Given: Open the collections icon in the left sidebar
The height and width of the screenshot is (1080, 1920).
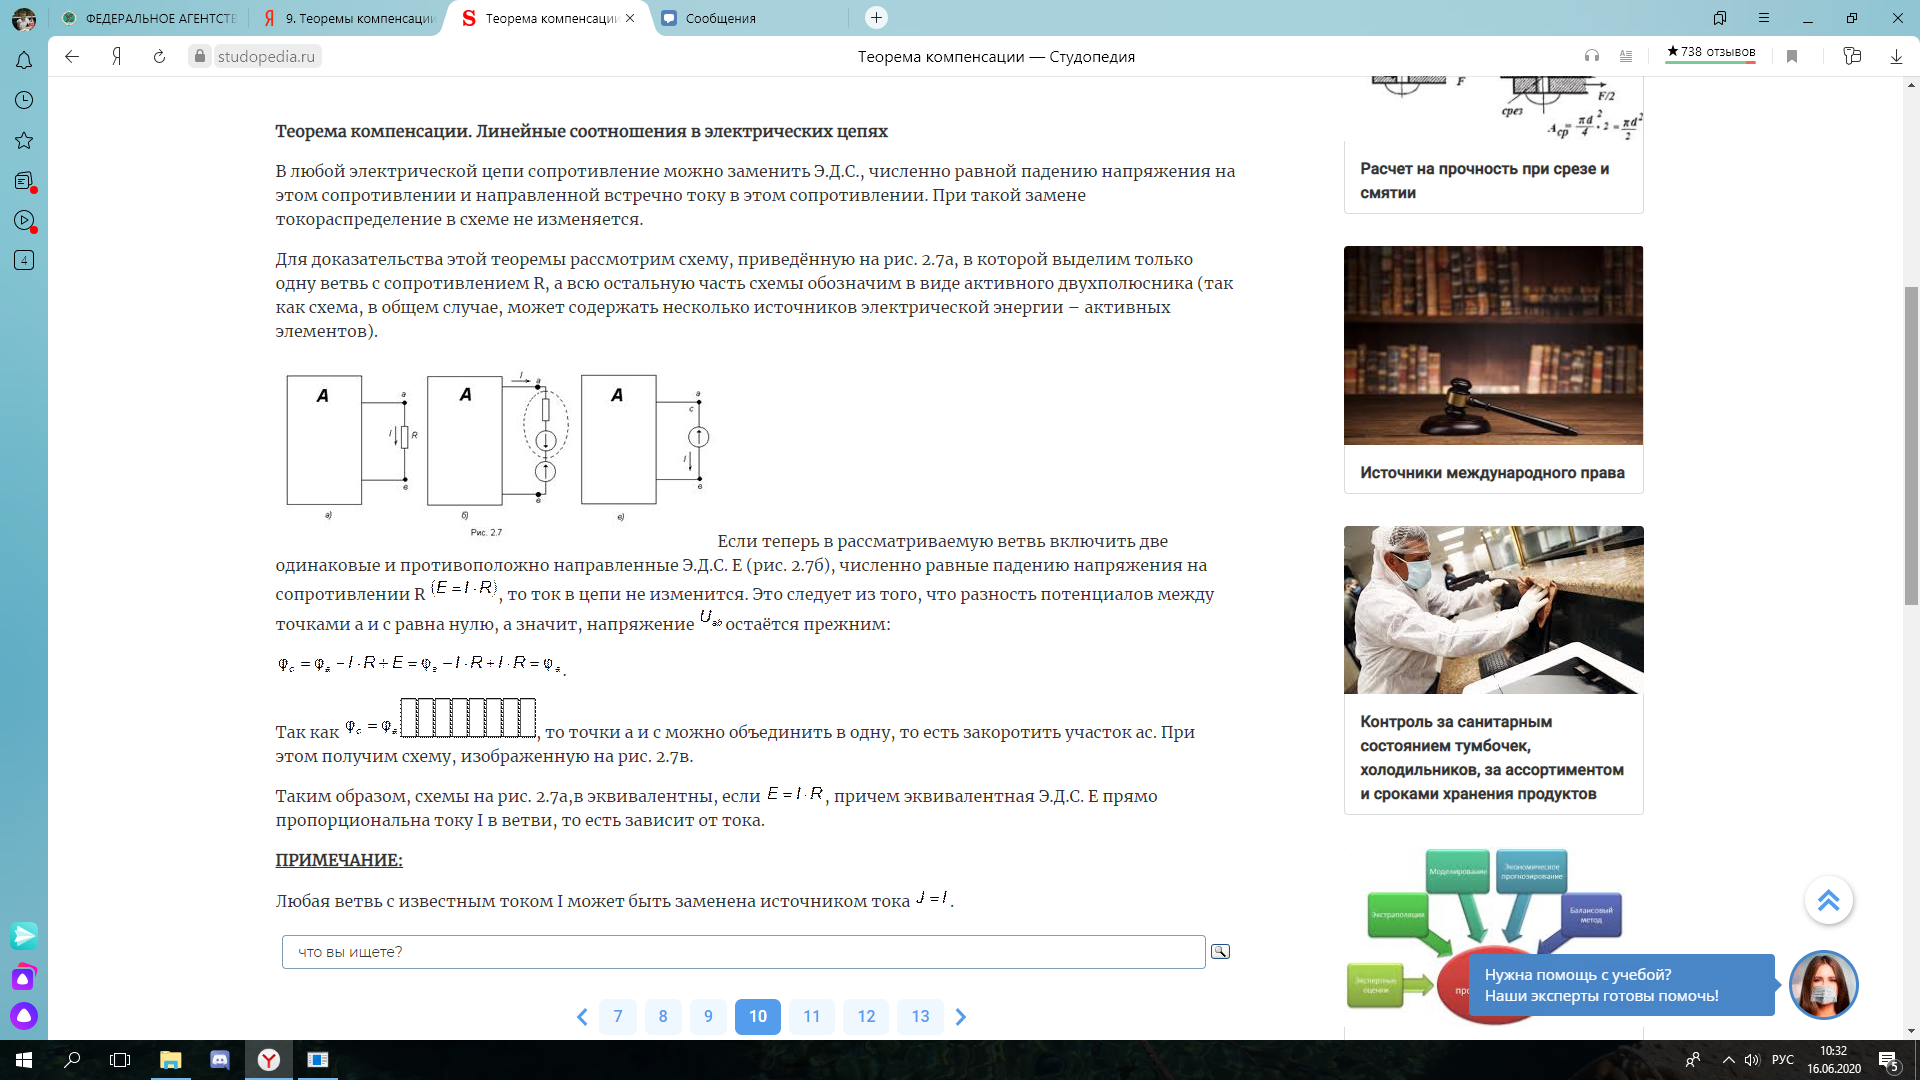Looking at the screenshot, I should pyautogui.click(x=24, y=180).
